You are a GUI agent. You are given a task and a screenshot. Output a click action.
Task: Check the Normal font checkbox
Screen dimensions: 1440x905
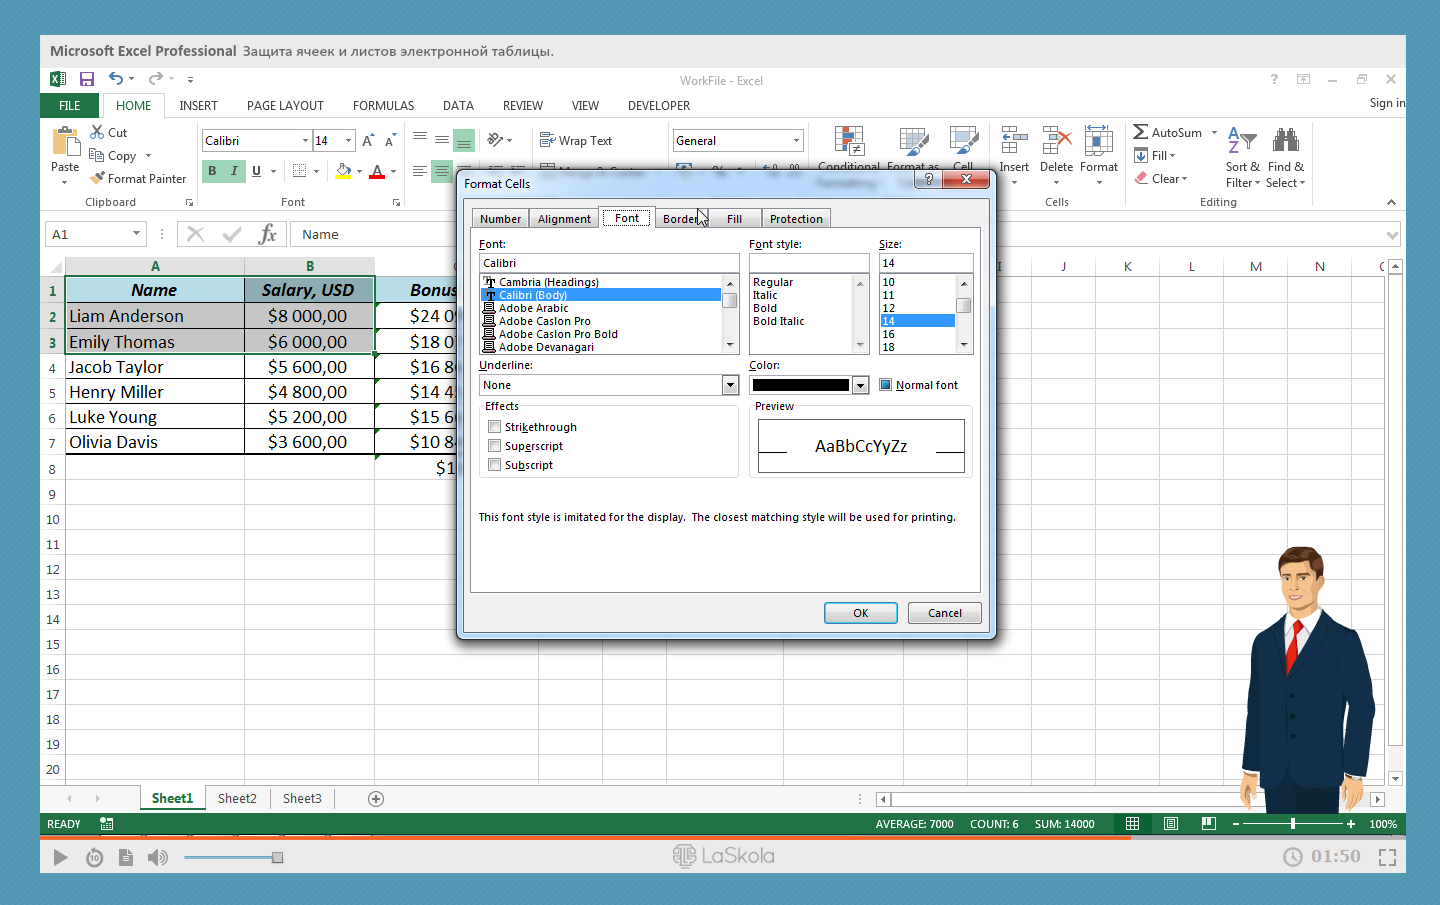pyautogui.click(x=885, y=385)
